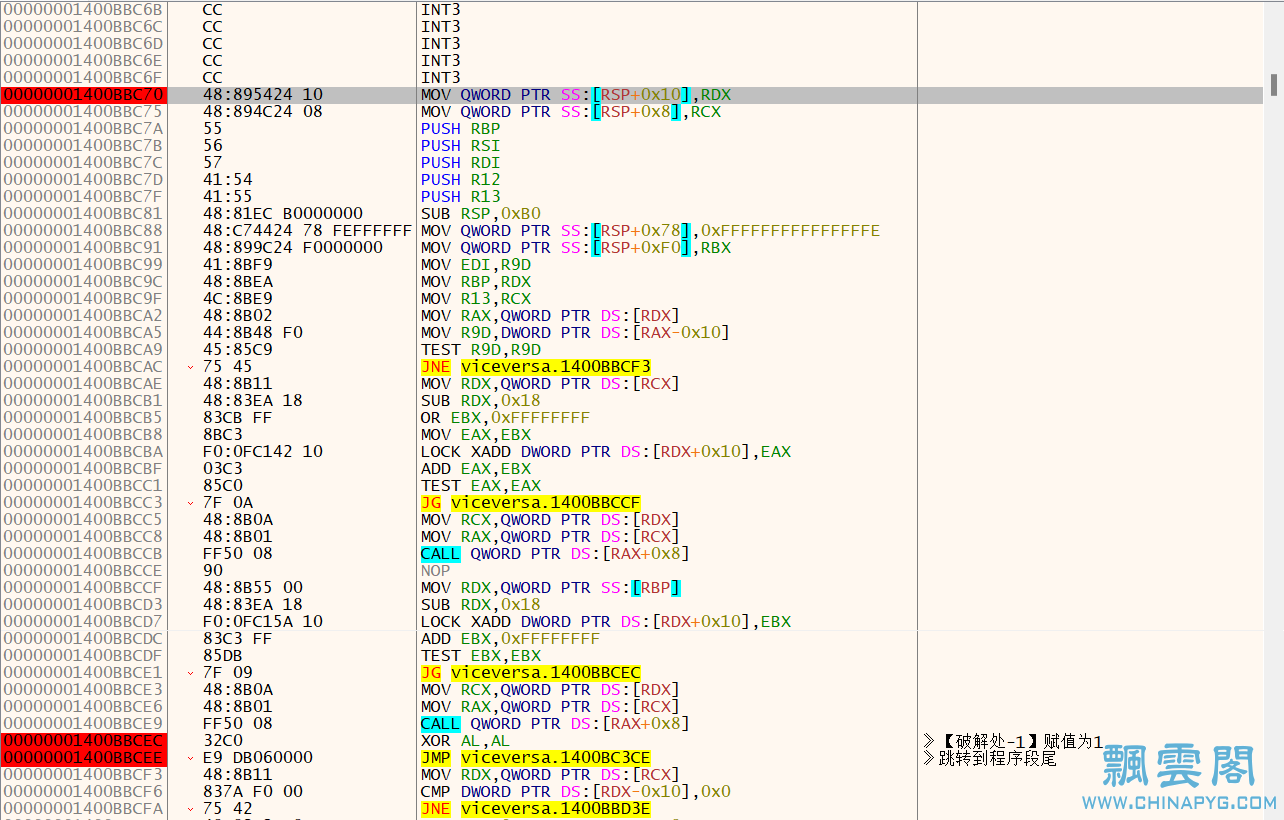Click the jump arrow beside bytes E9 DB060000
Viewport: 1284px width, 820px height.
(191, 758)
